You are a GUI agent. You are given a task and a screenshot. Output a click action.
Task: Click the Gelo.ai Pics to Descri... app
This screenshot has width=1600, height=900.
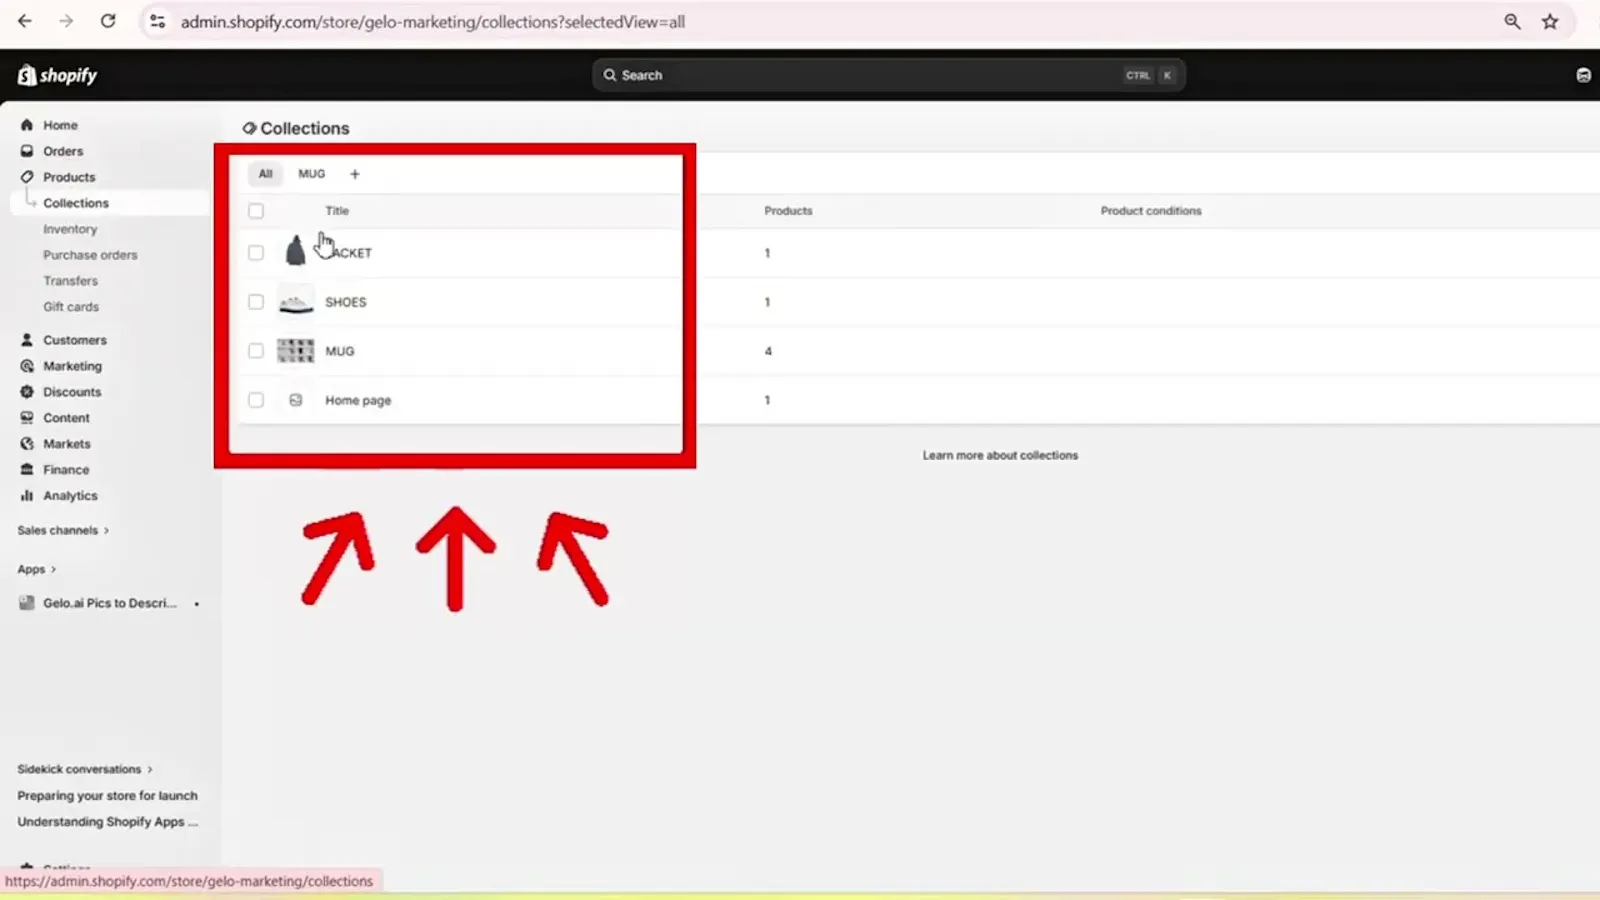(109, 603)
